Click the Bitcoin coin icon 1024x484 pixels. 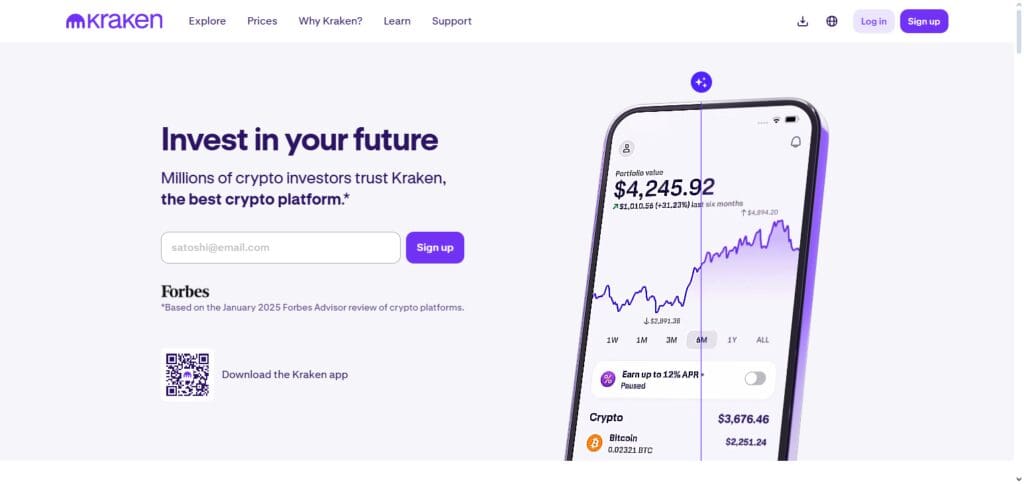tap(594, 444)
